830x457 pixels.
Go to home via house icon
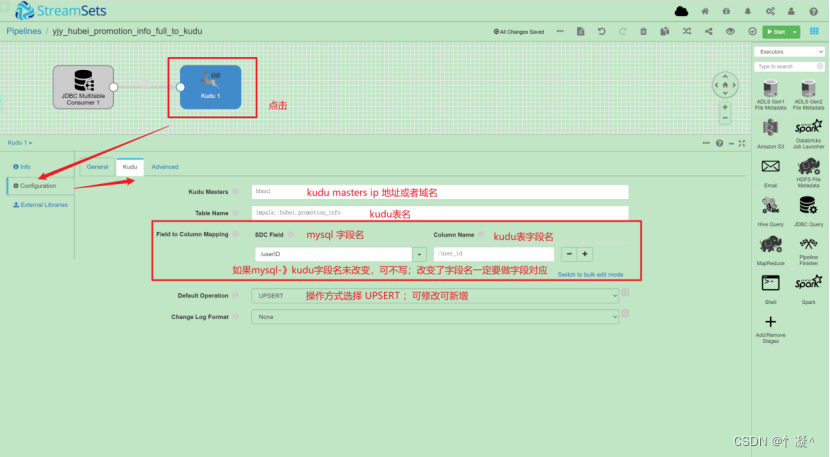click(x=705, y=11)
